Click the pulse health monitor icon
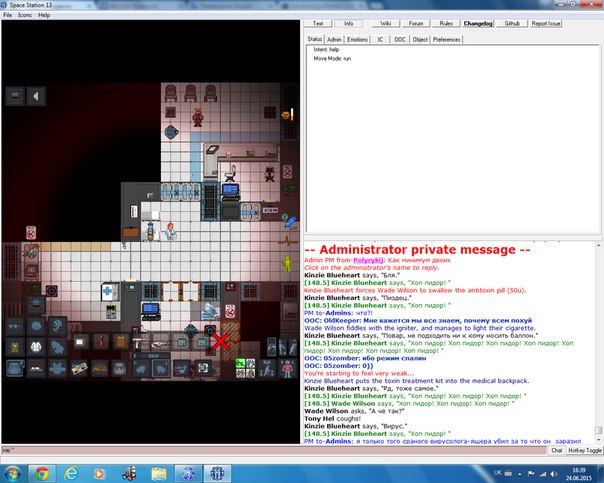The width and height of the screenshot is (604, 483). click(288, 242)
